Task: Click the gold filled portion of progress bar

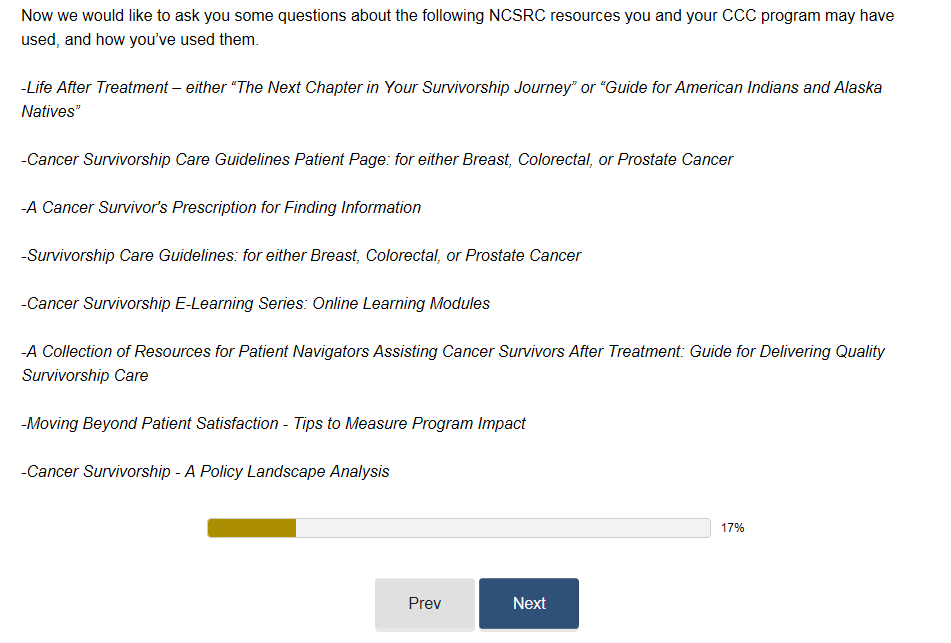Action: (x=251, y=528)
